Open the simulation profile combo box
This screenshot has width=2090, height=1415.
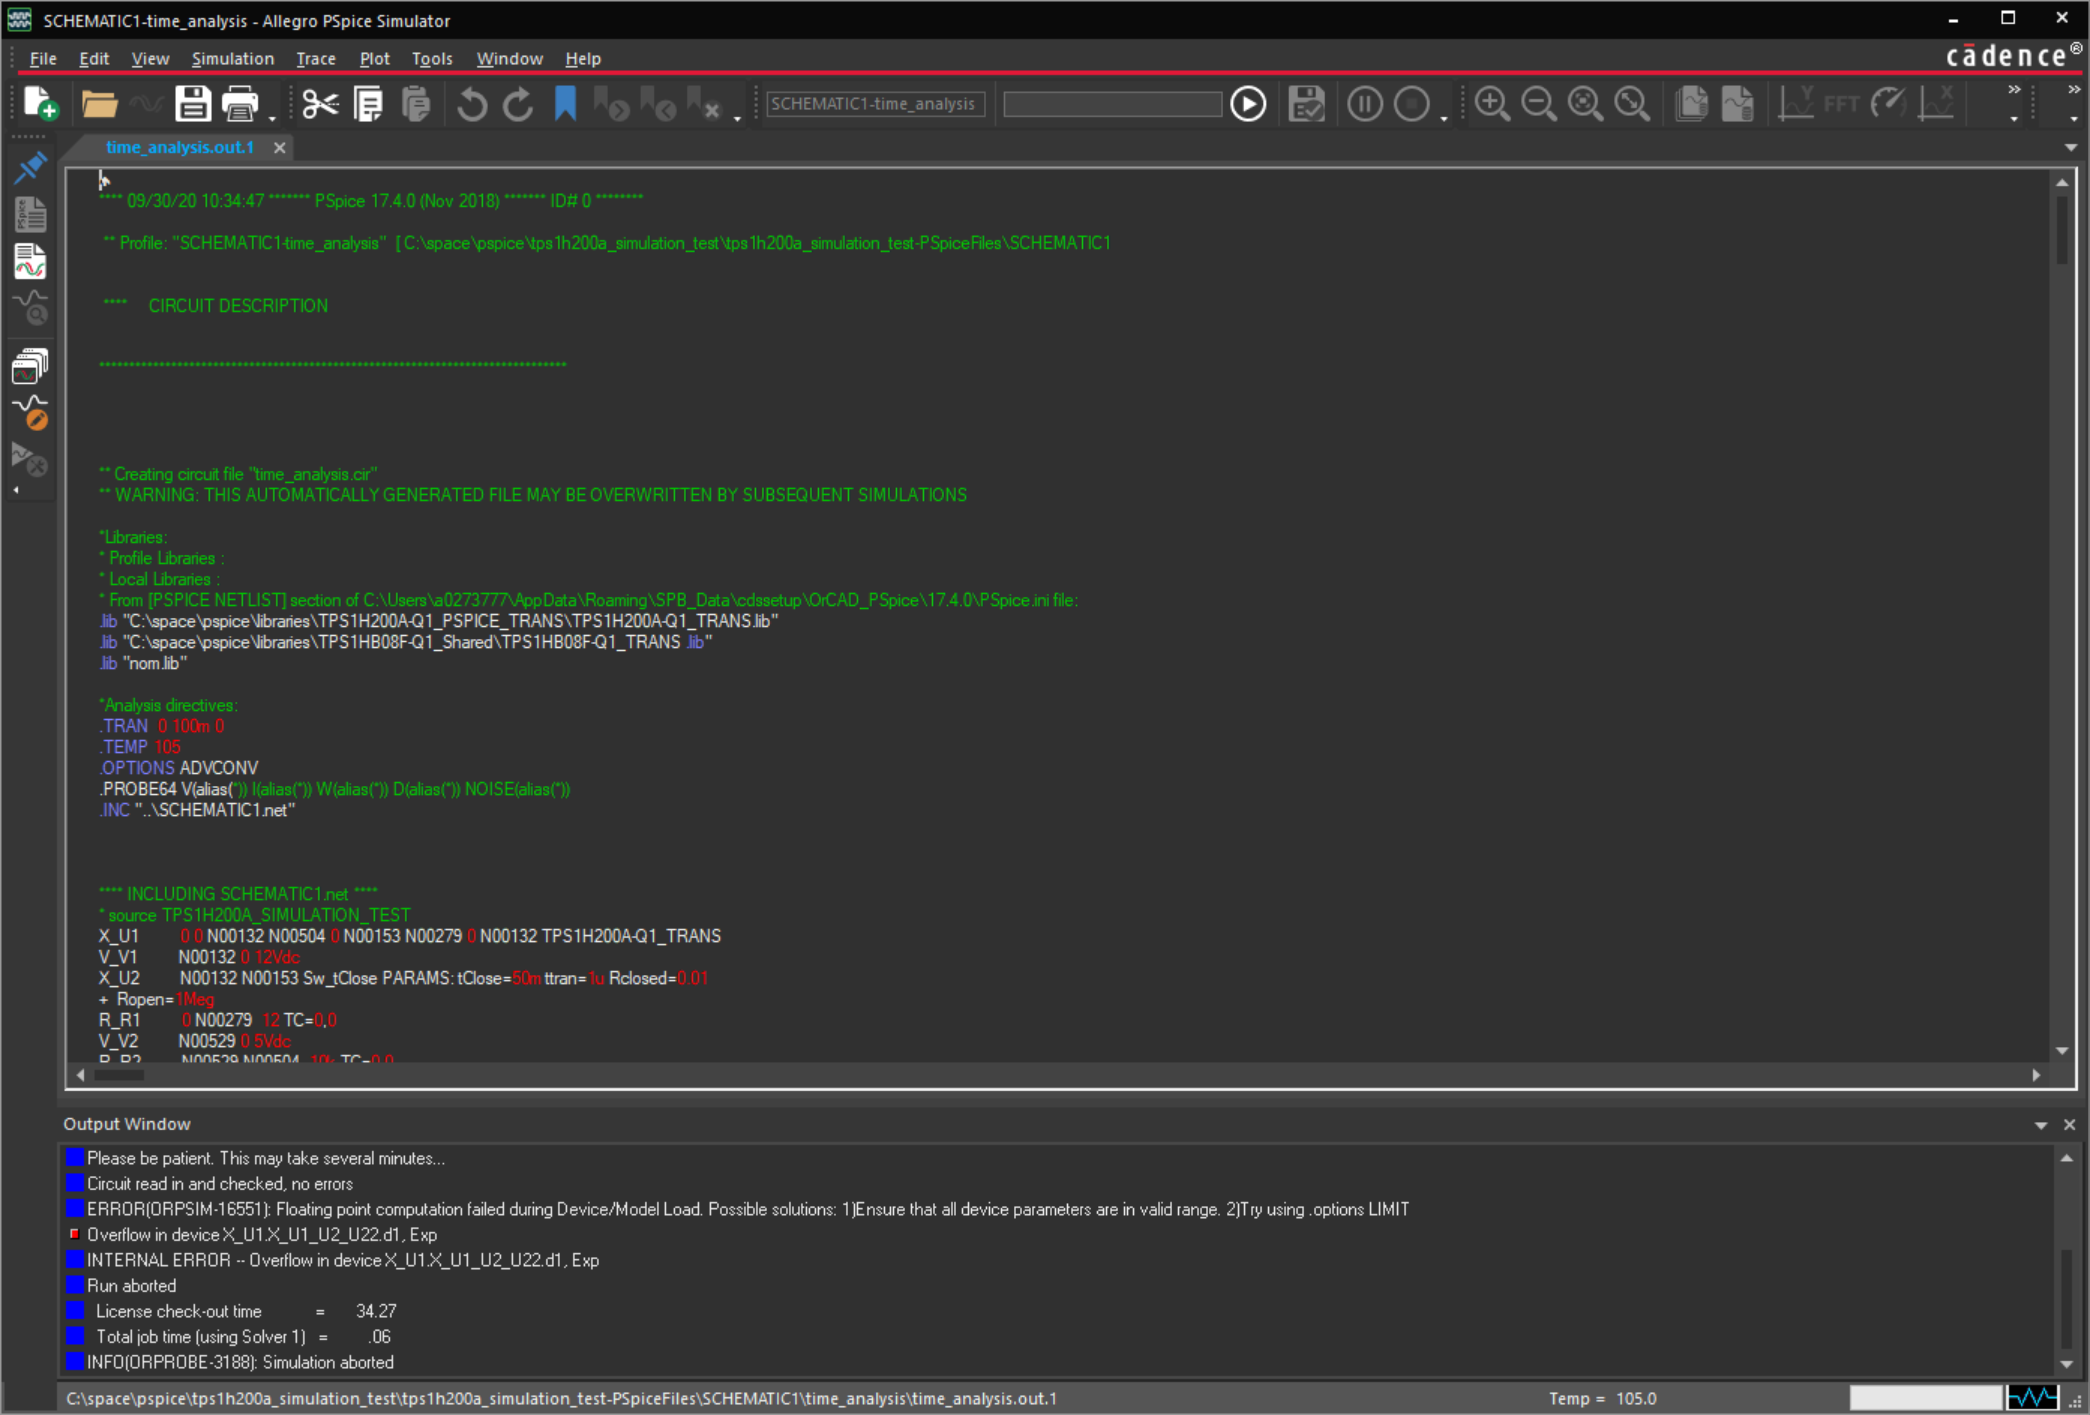tap(876, 103)
